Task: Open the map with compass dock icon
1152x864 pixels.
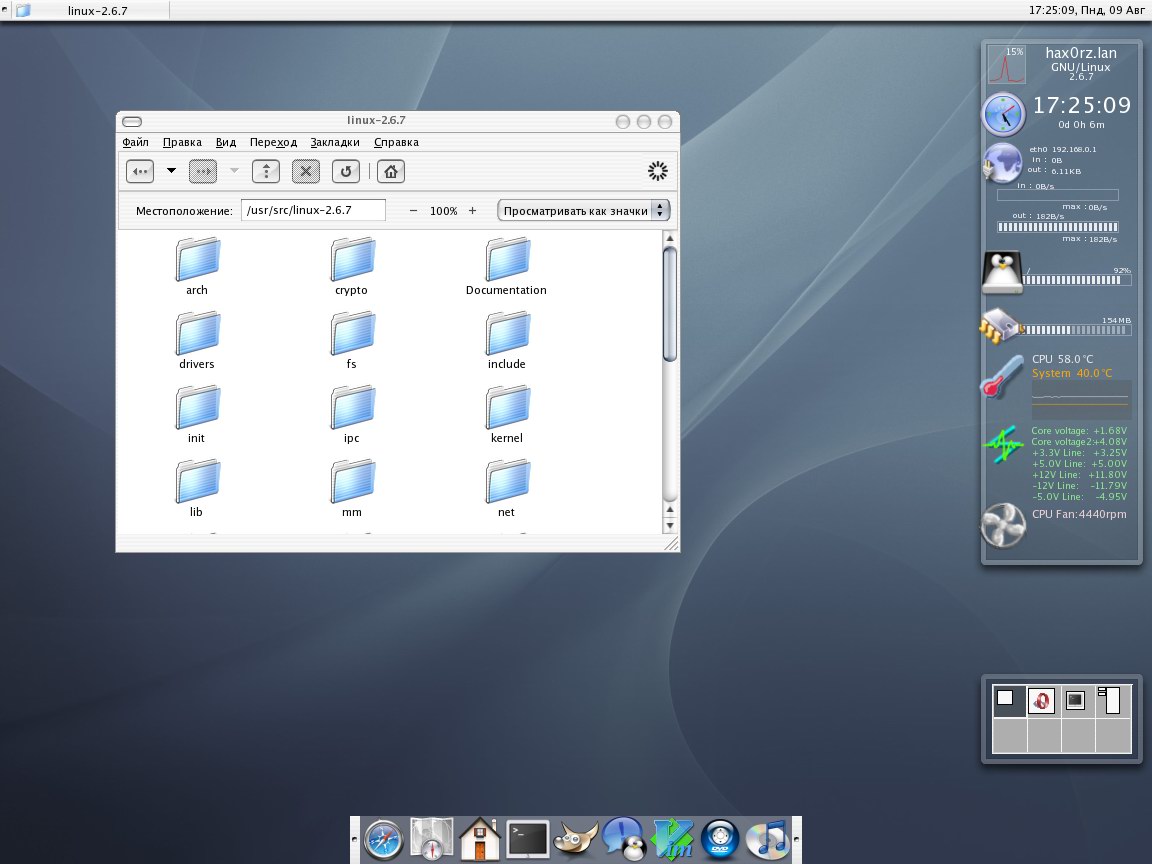Action: click(x=431, y=838)
